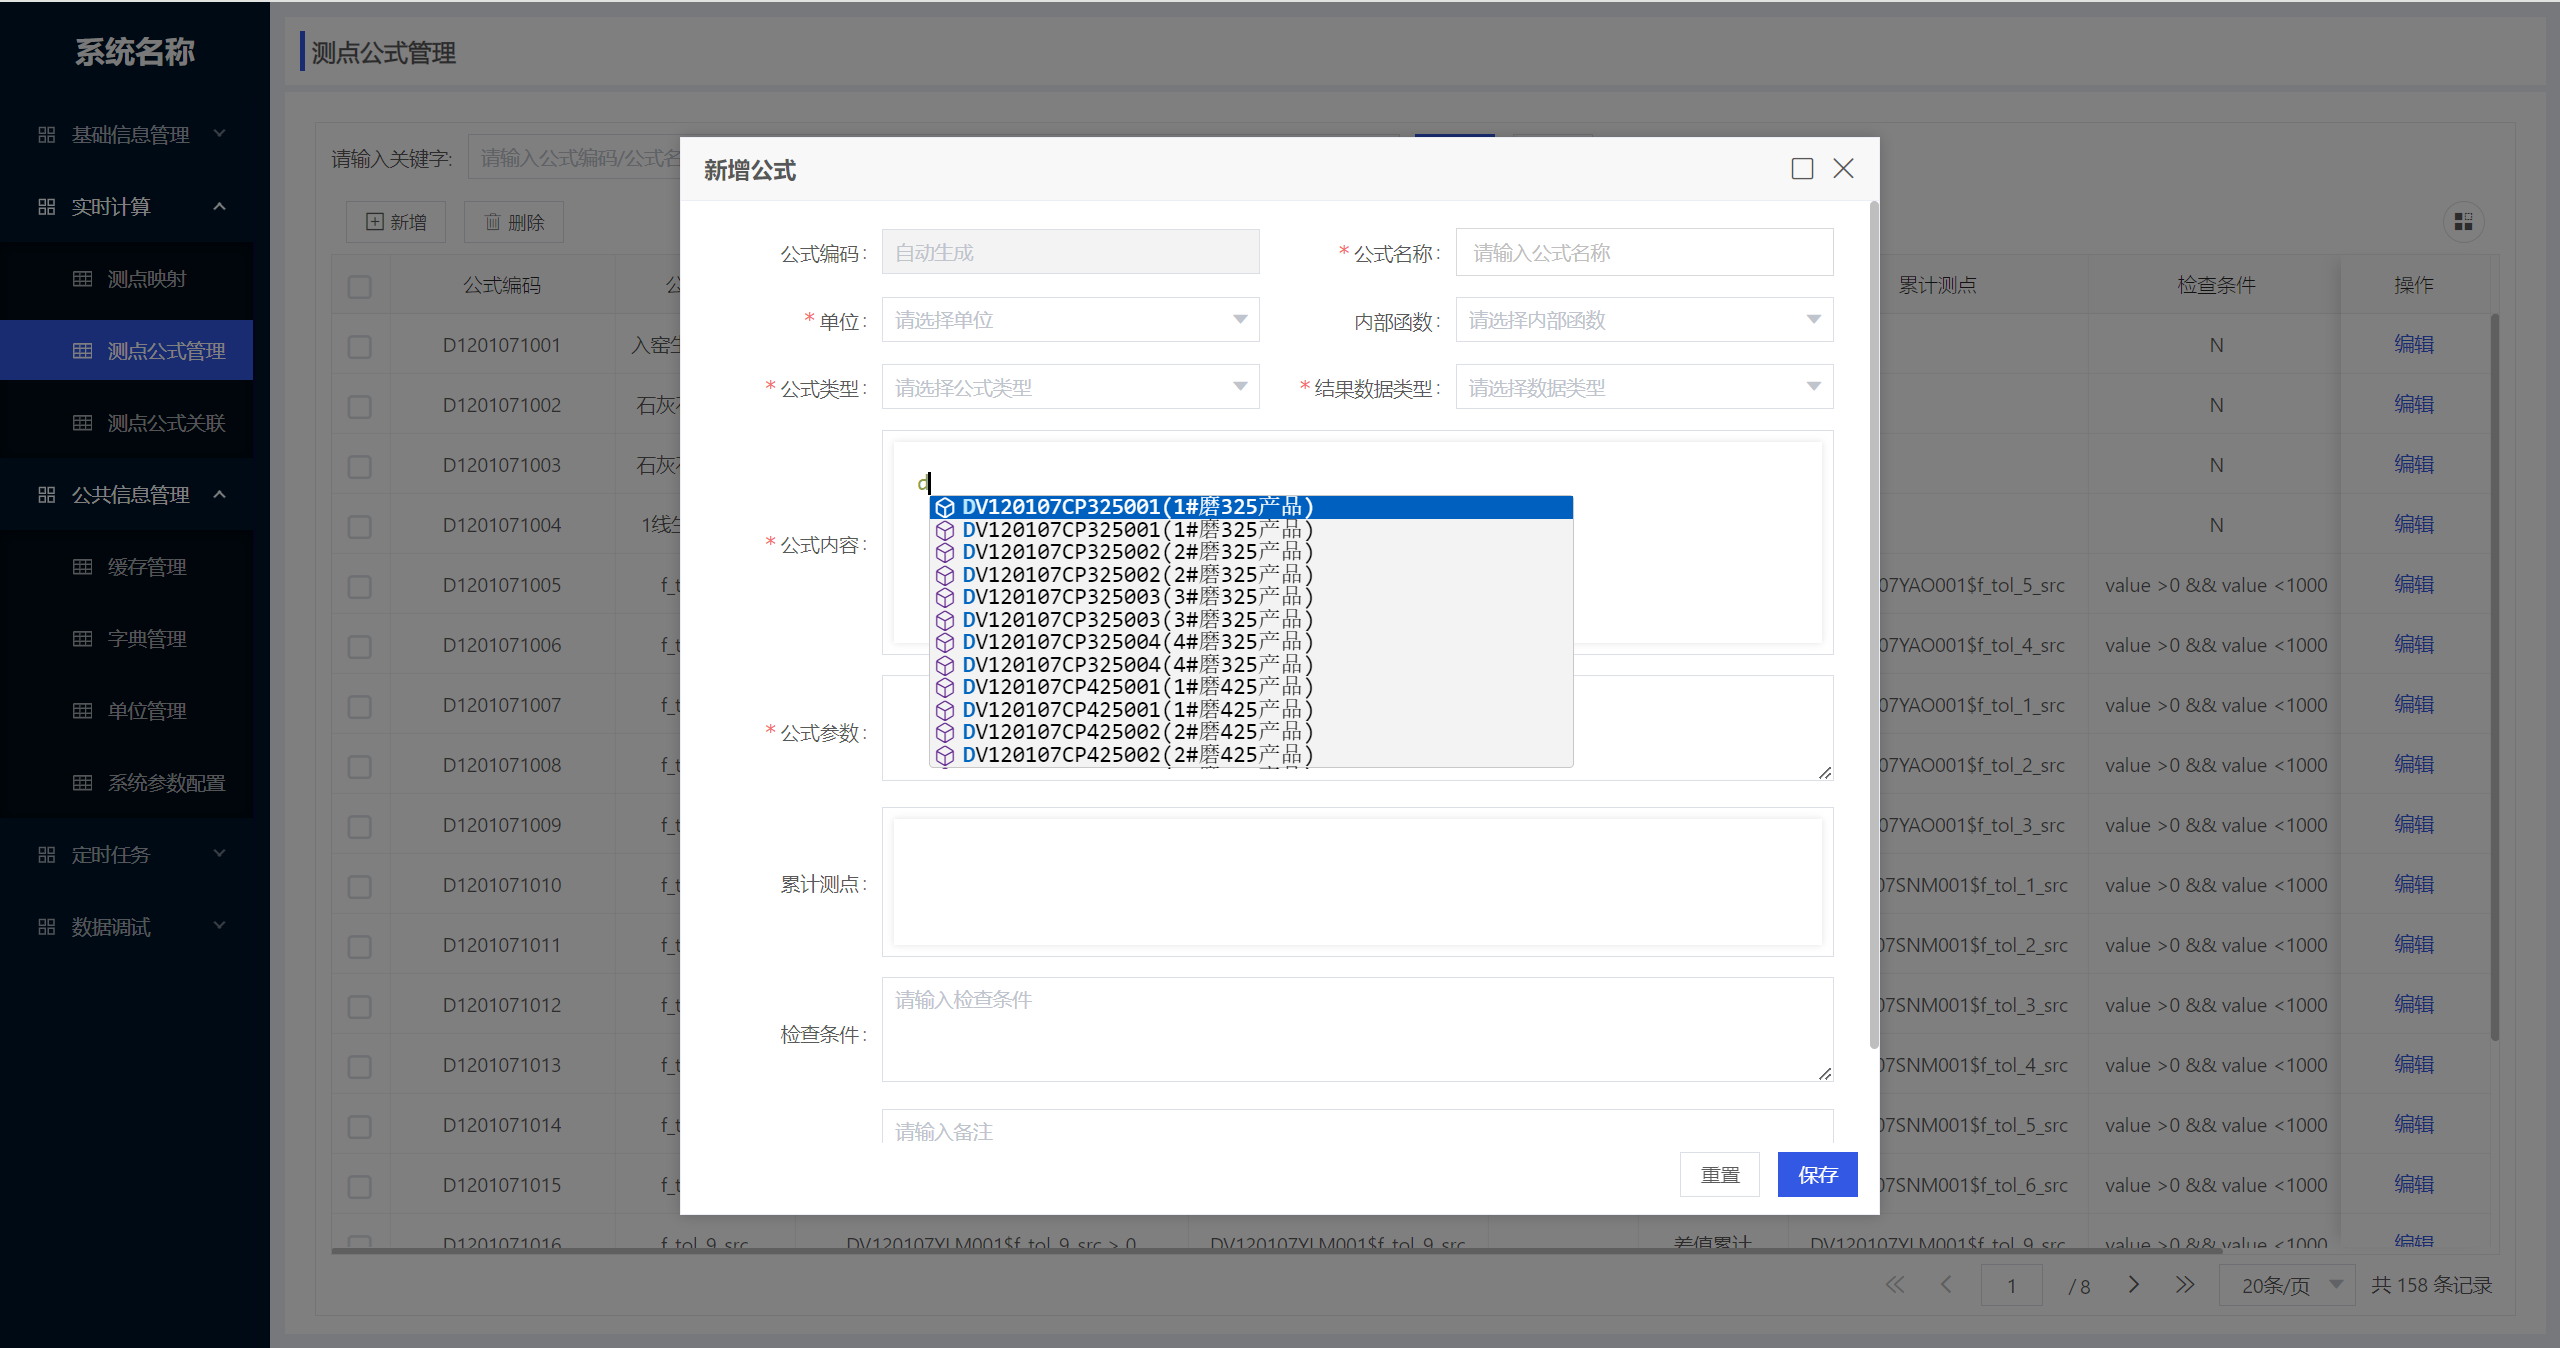The image size is (2560, 1348).
Task: Open the 内部函数 dropdown
Action: click(1644, 320)
